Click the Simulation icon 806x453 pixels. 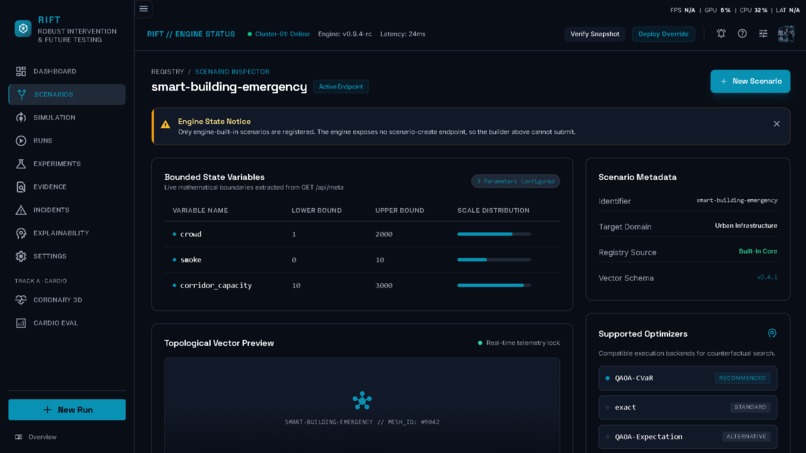point(21,118)
